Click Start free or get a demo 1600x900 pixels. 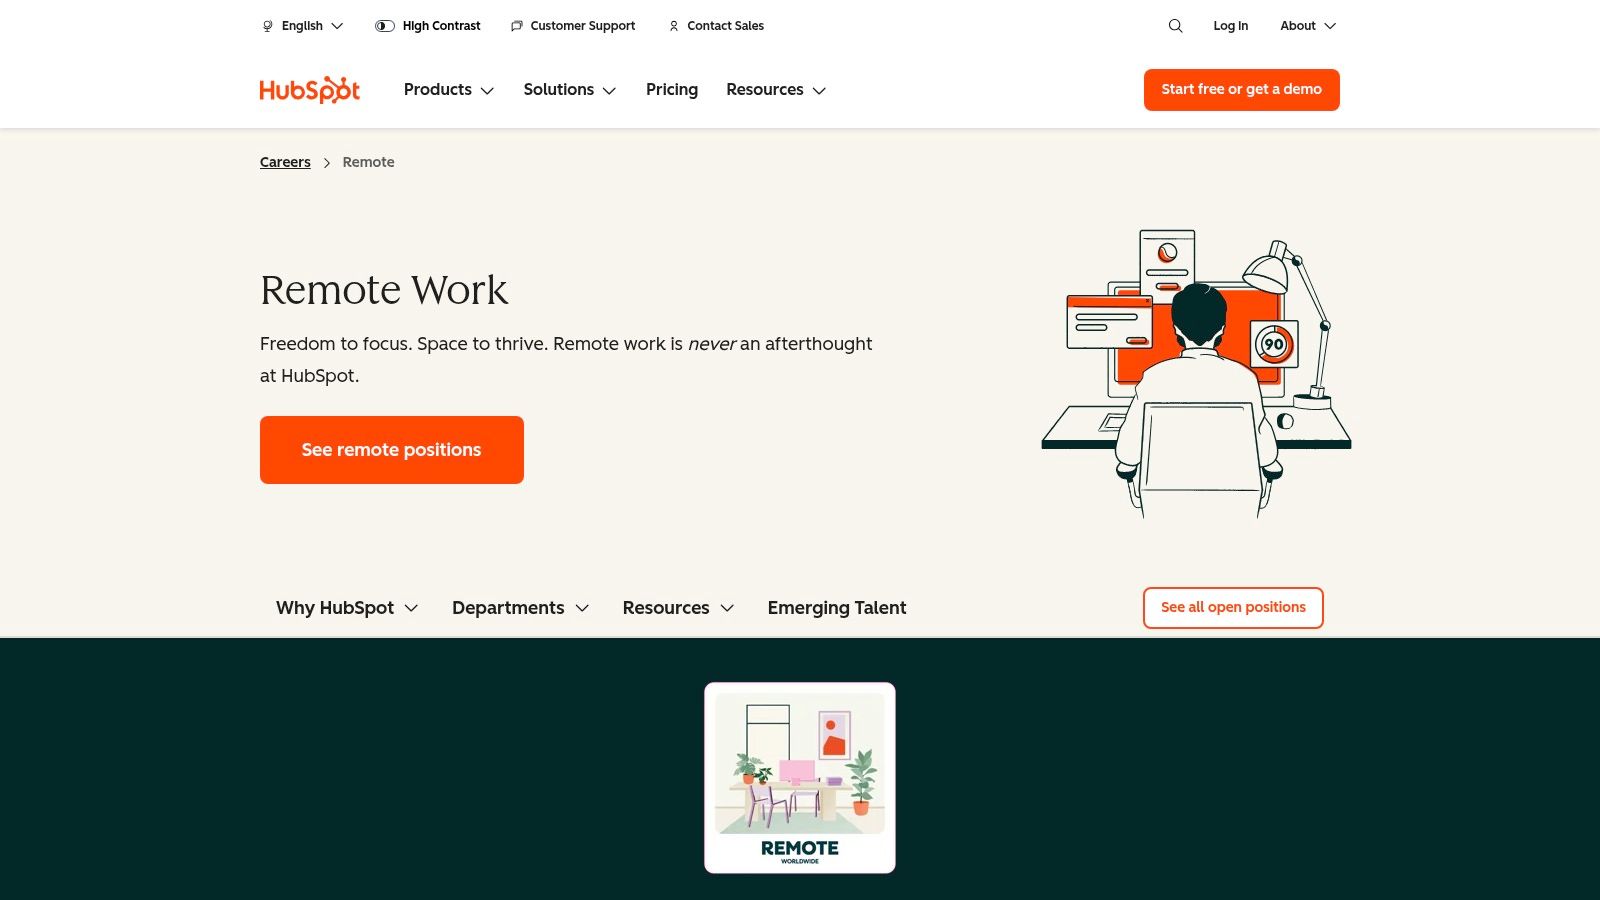[1242, 90]
